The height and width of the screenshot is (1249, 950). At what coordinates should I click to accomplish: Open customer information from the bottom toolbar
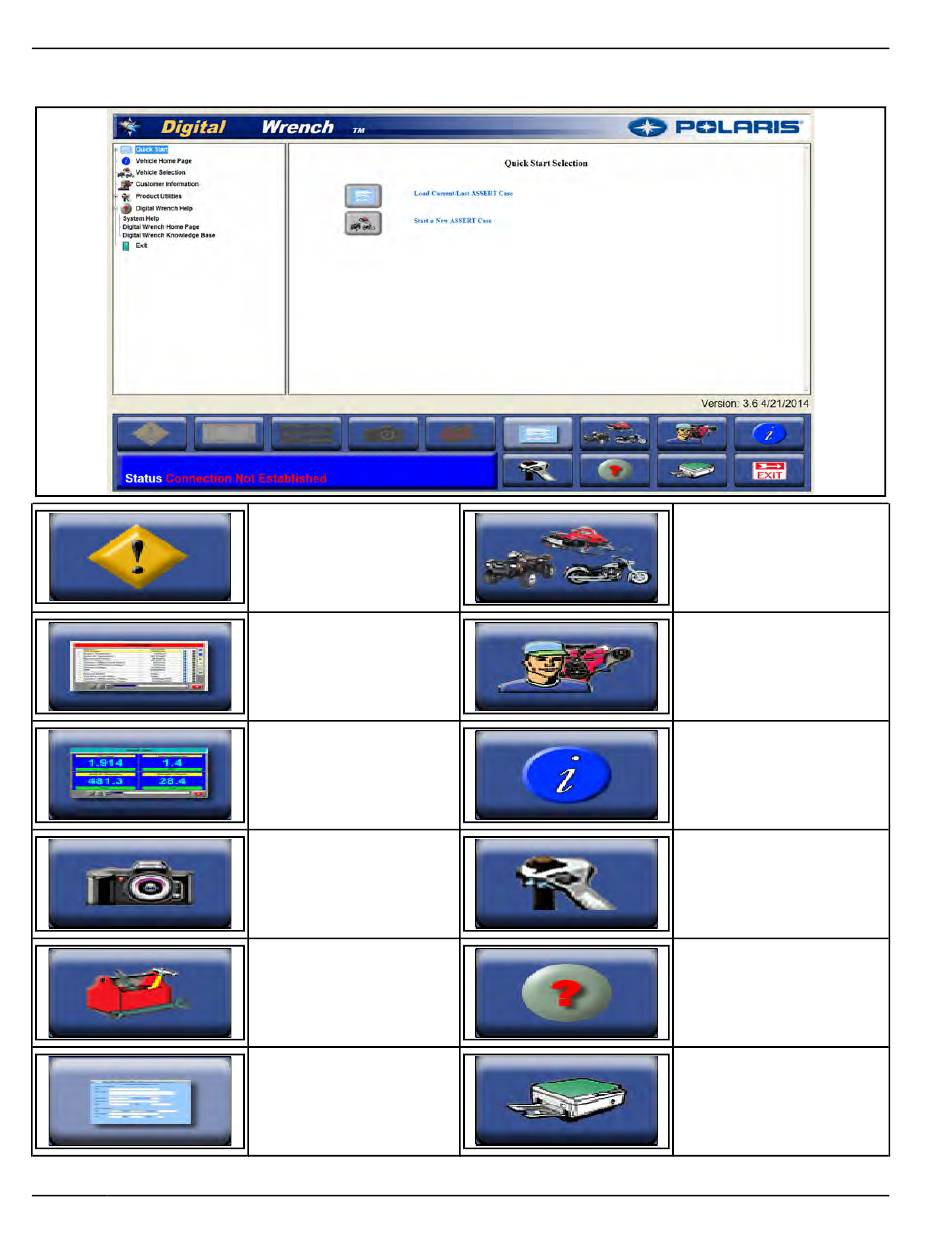[692, 434]
